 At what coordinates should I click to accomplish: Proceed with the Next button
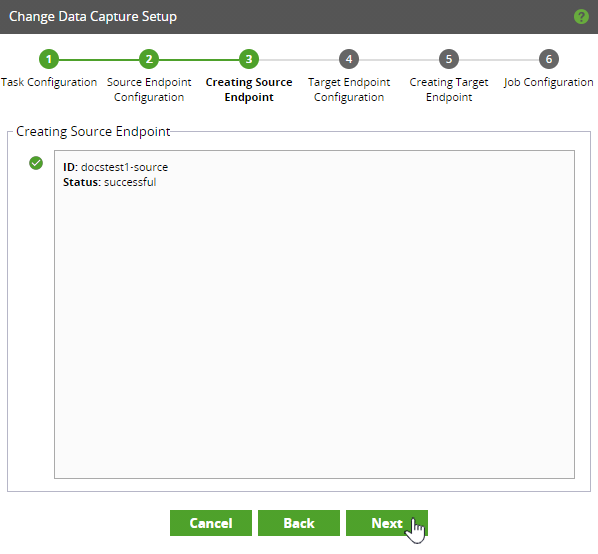tap(387, 523)
